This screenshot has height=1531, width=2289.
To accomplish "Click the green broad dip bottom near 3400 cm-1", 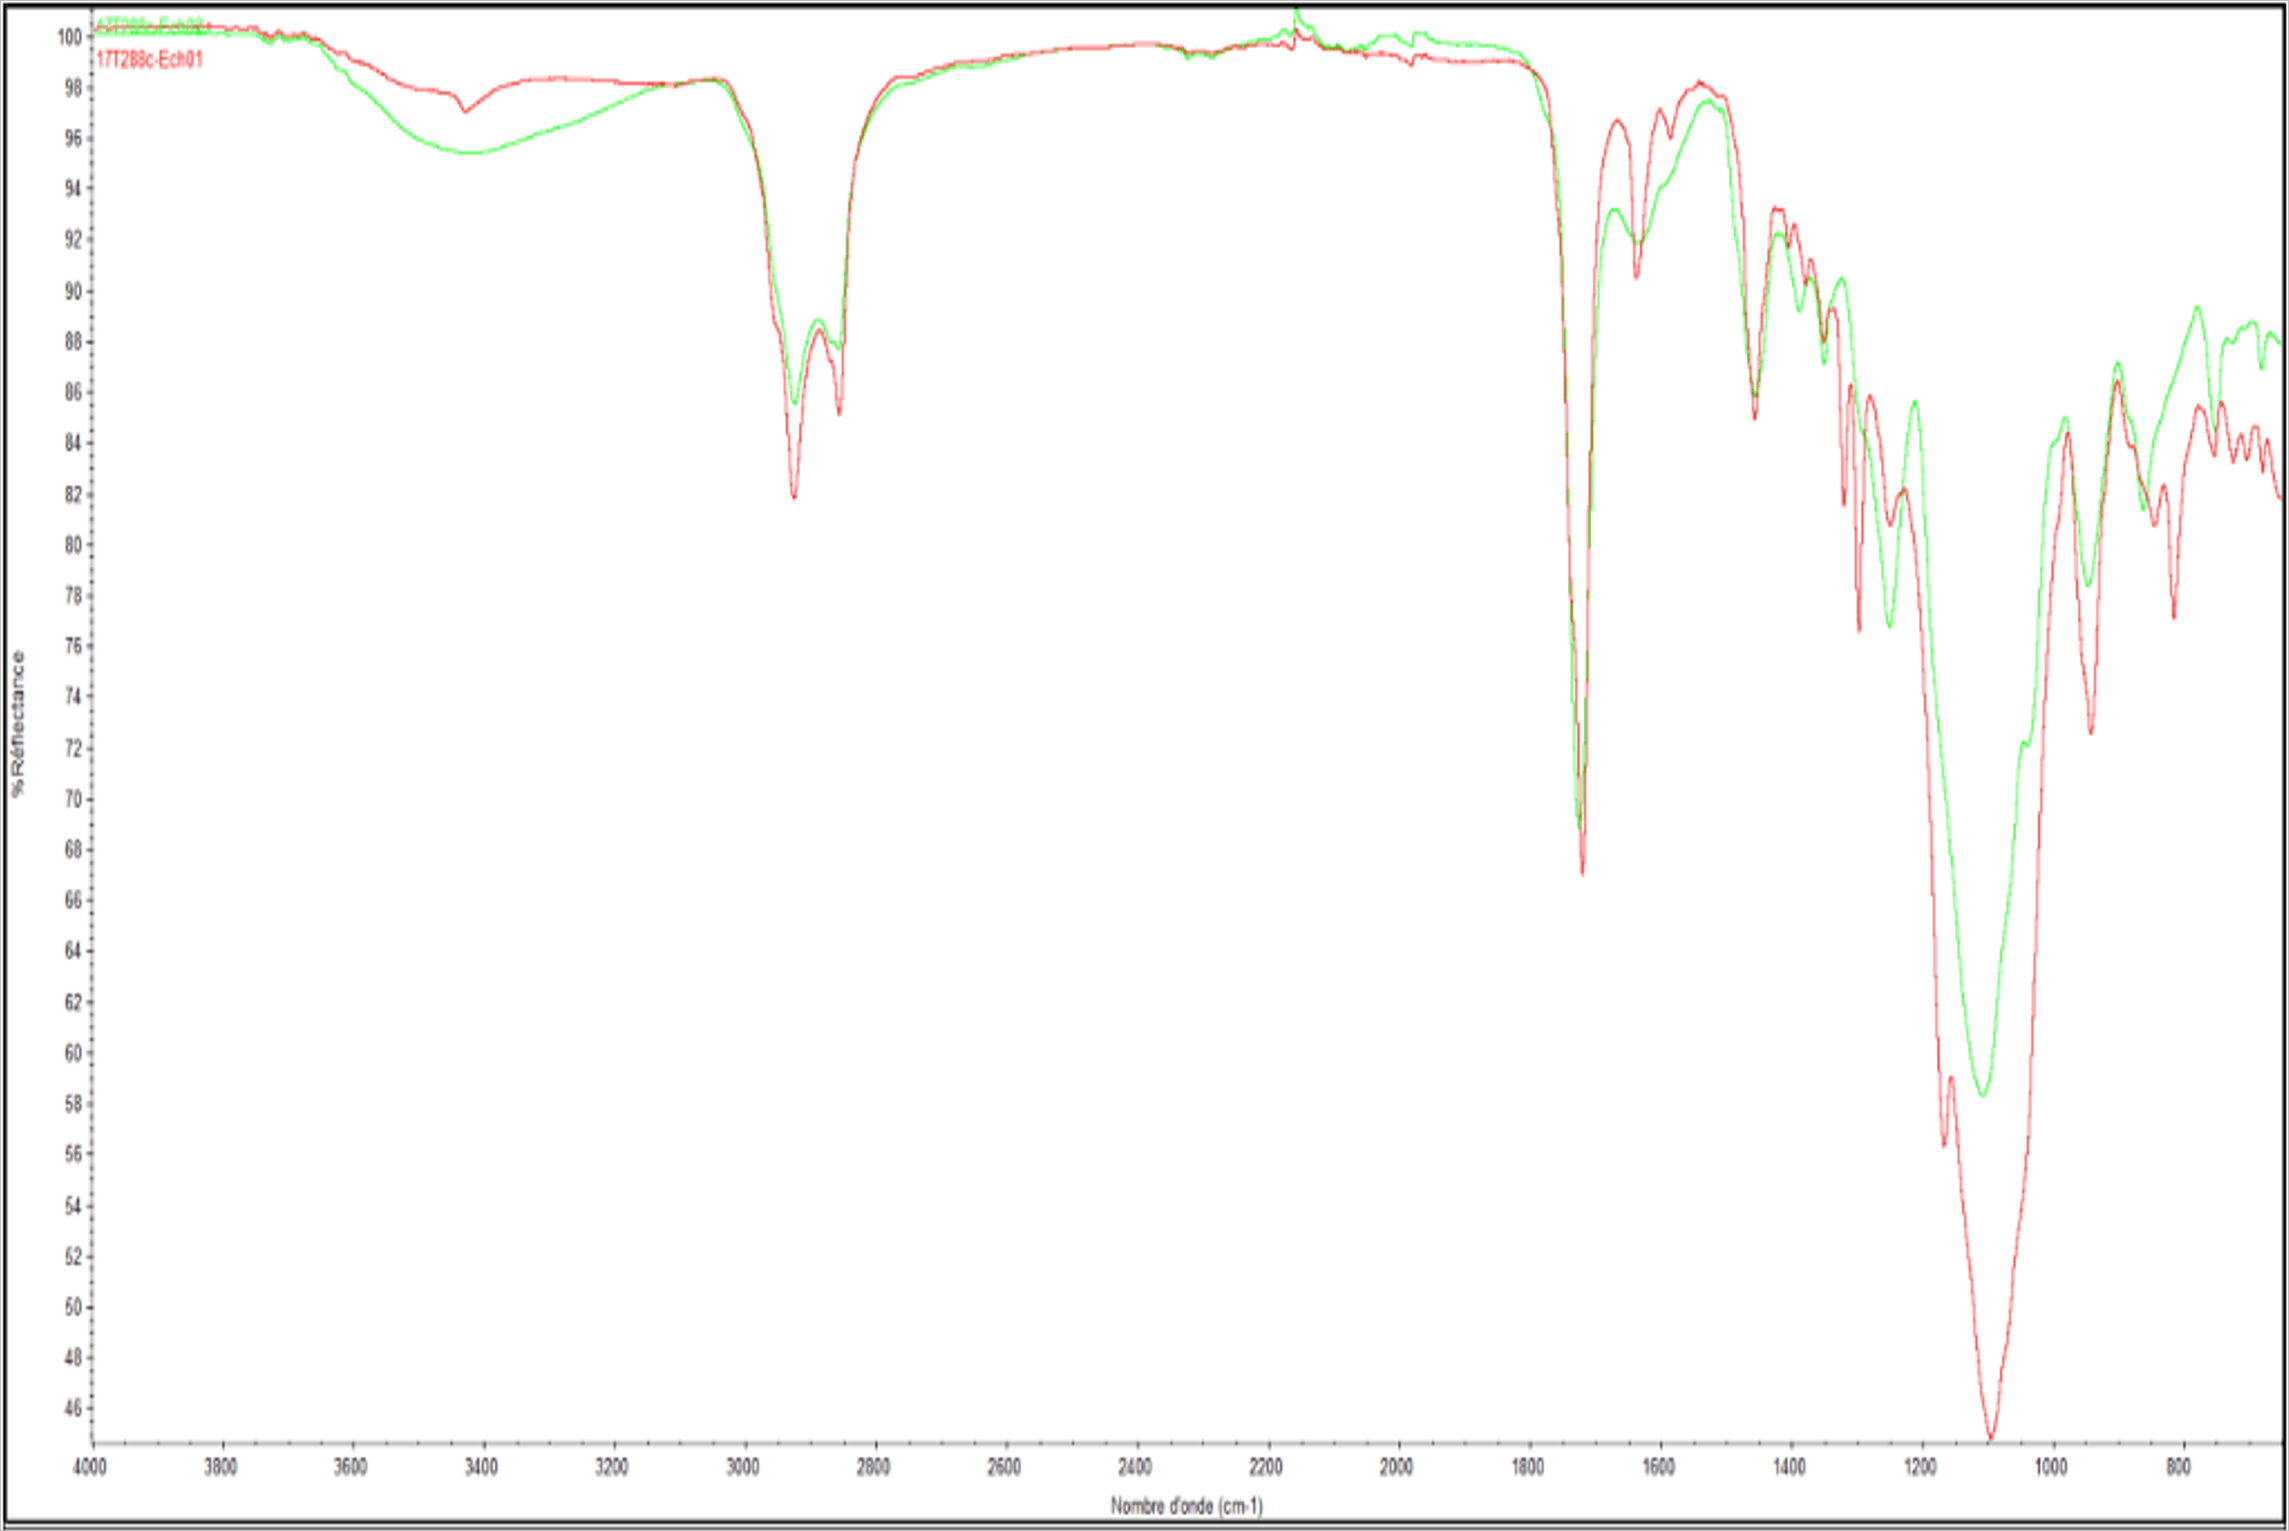I will (473, 153).
